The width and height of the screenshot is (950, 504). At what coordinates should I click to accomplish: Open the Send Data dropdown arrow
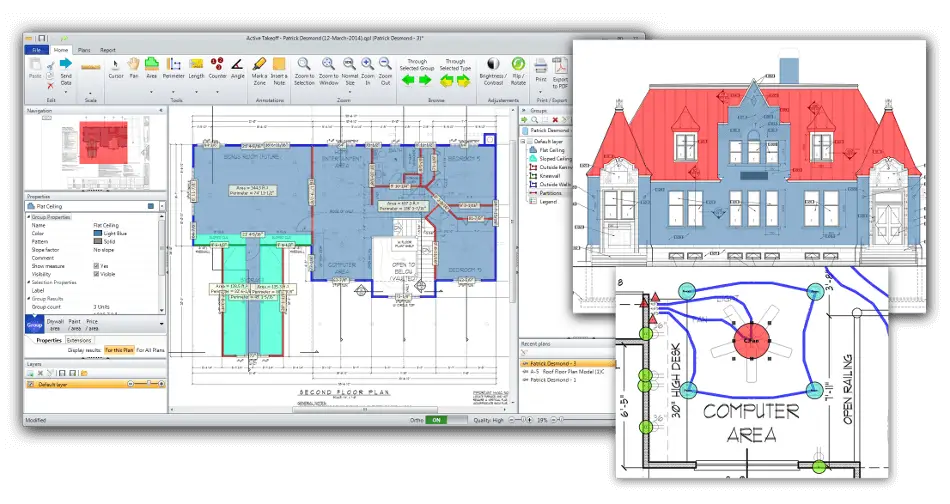(x=66, y=92)
